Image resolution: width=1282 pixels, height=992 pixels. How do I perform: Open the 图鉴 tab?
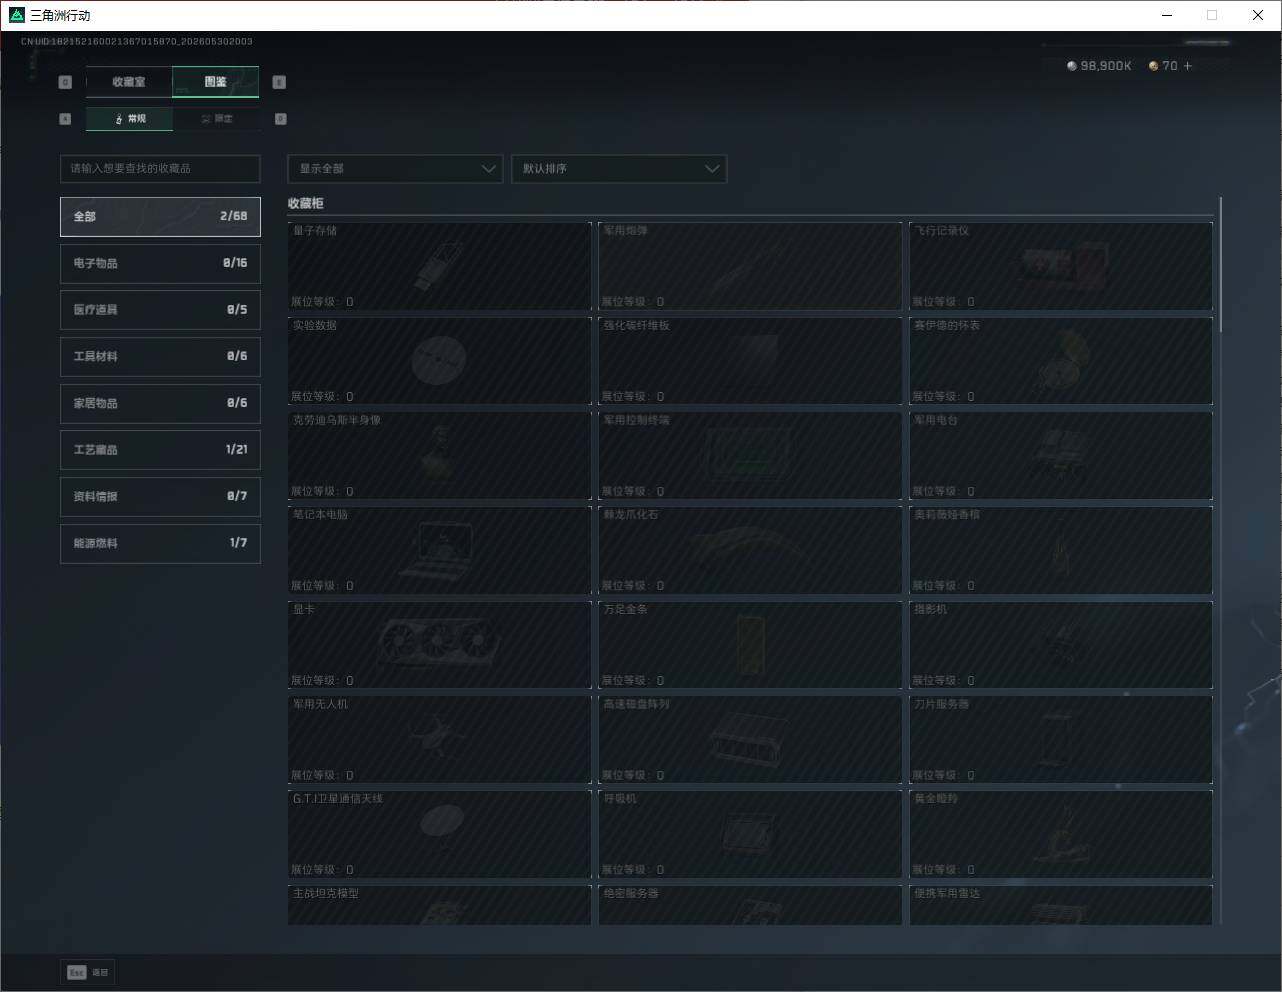pyautogui.click(x=216, y=82)
